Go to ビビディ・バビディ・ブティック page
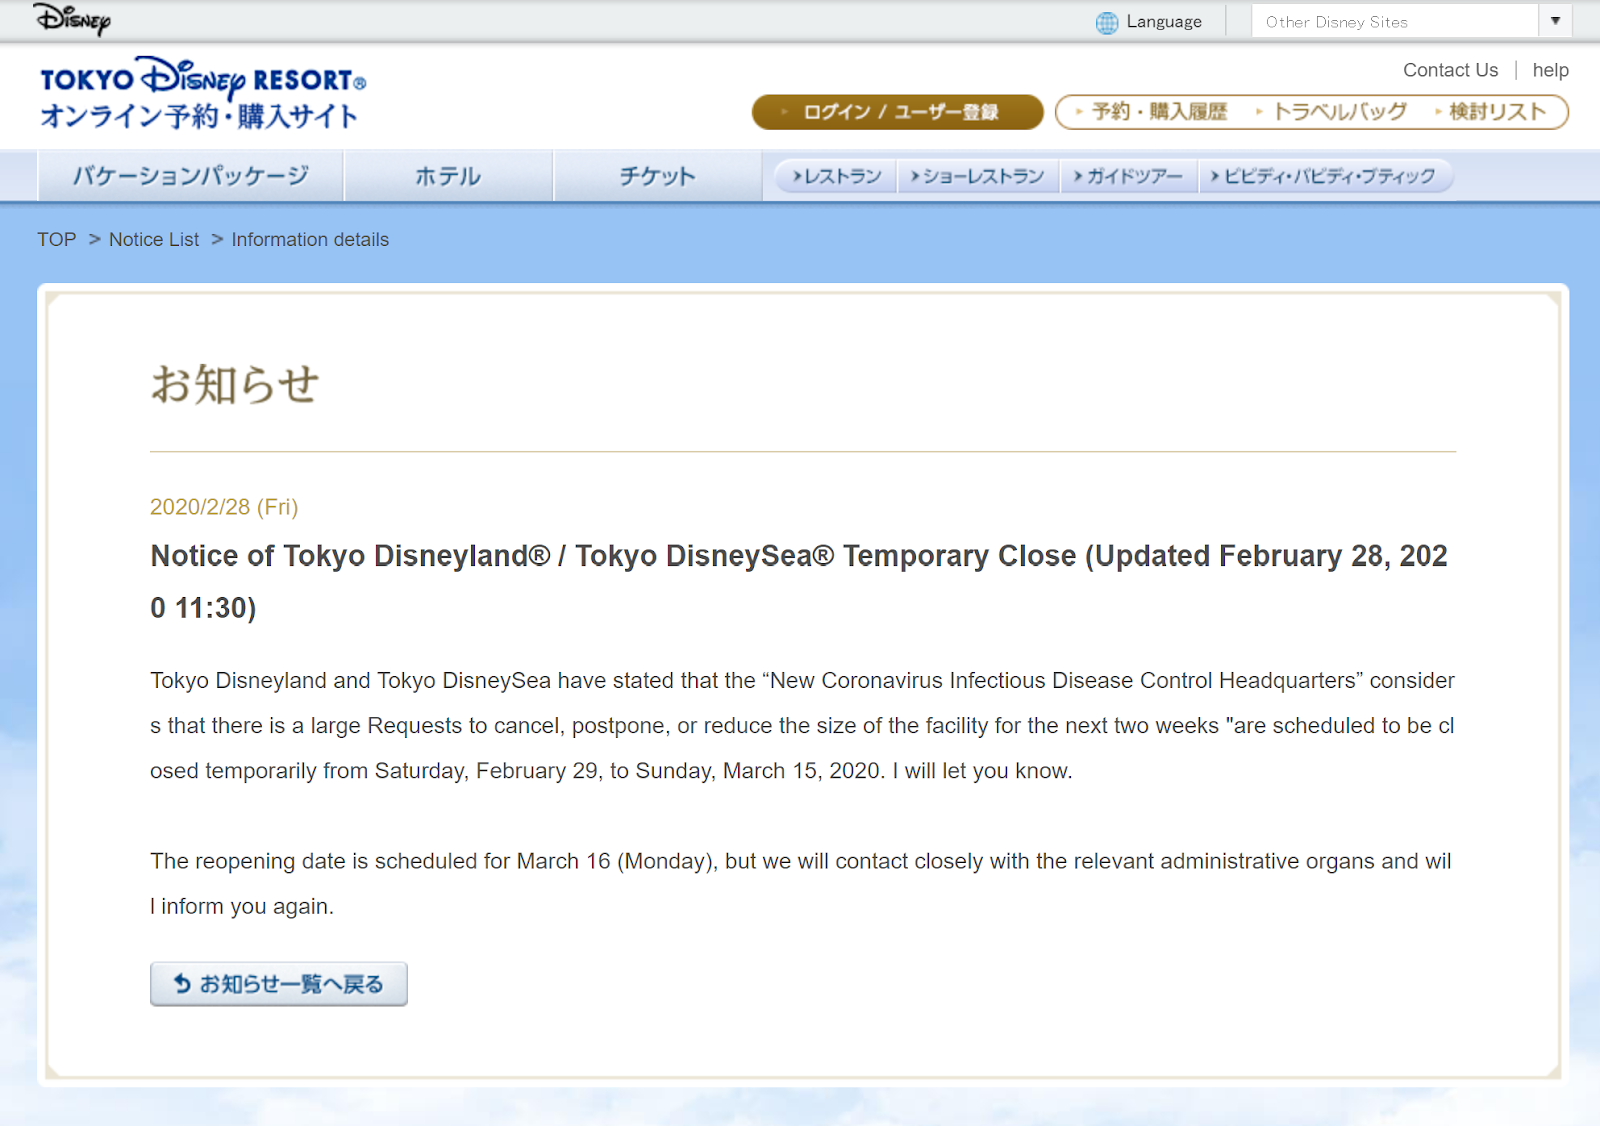This screenshot has height=1126, width=1600. pos(1324,176)
